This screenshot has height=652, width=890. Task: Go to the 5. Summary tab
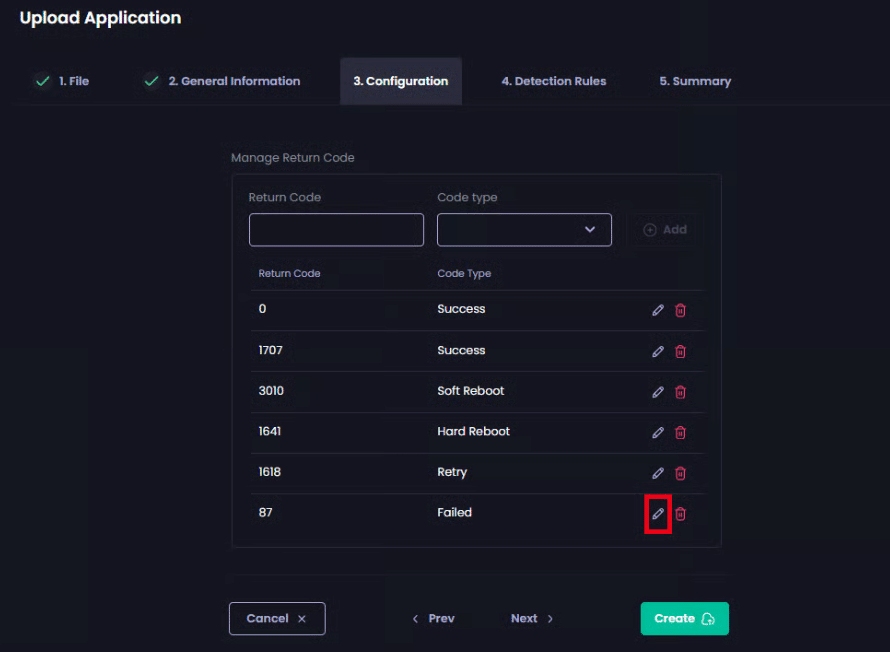[x=694, y=82]
